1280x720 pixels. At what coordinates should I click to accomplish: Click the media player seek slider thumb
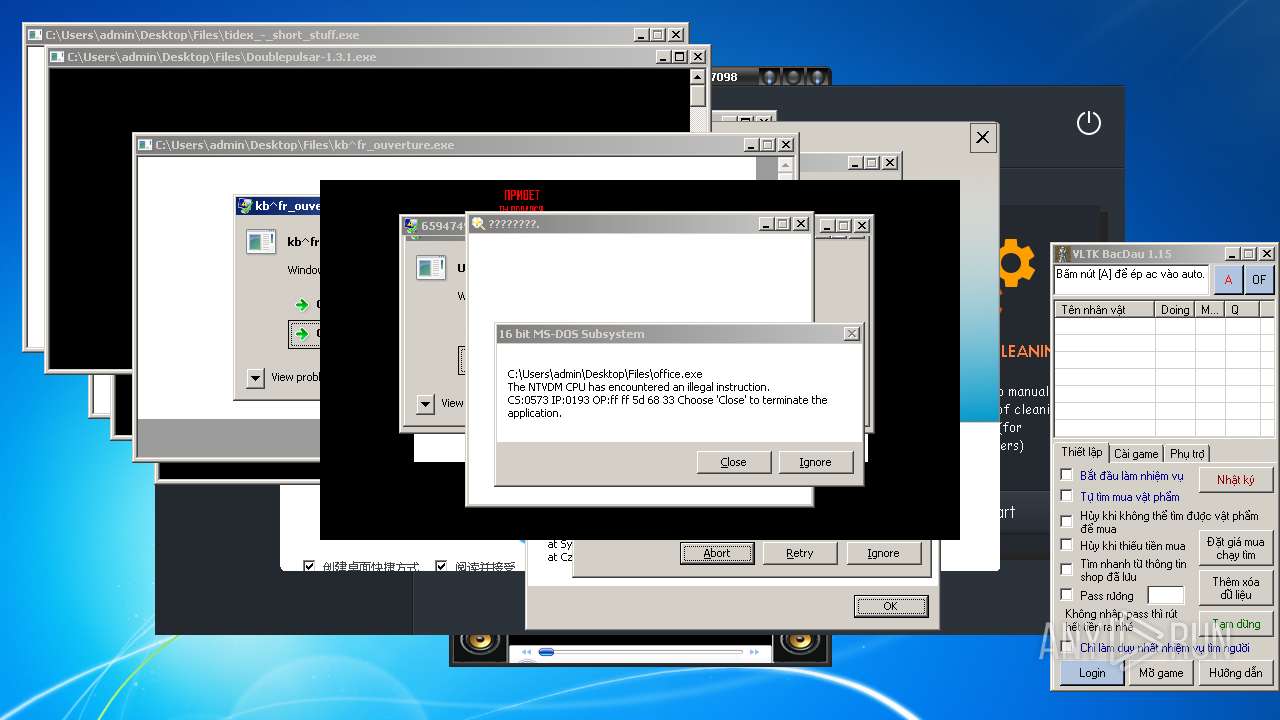click(546, 652)
